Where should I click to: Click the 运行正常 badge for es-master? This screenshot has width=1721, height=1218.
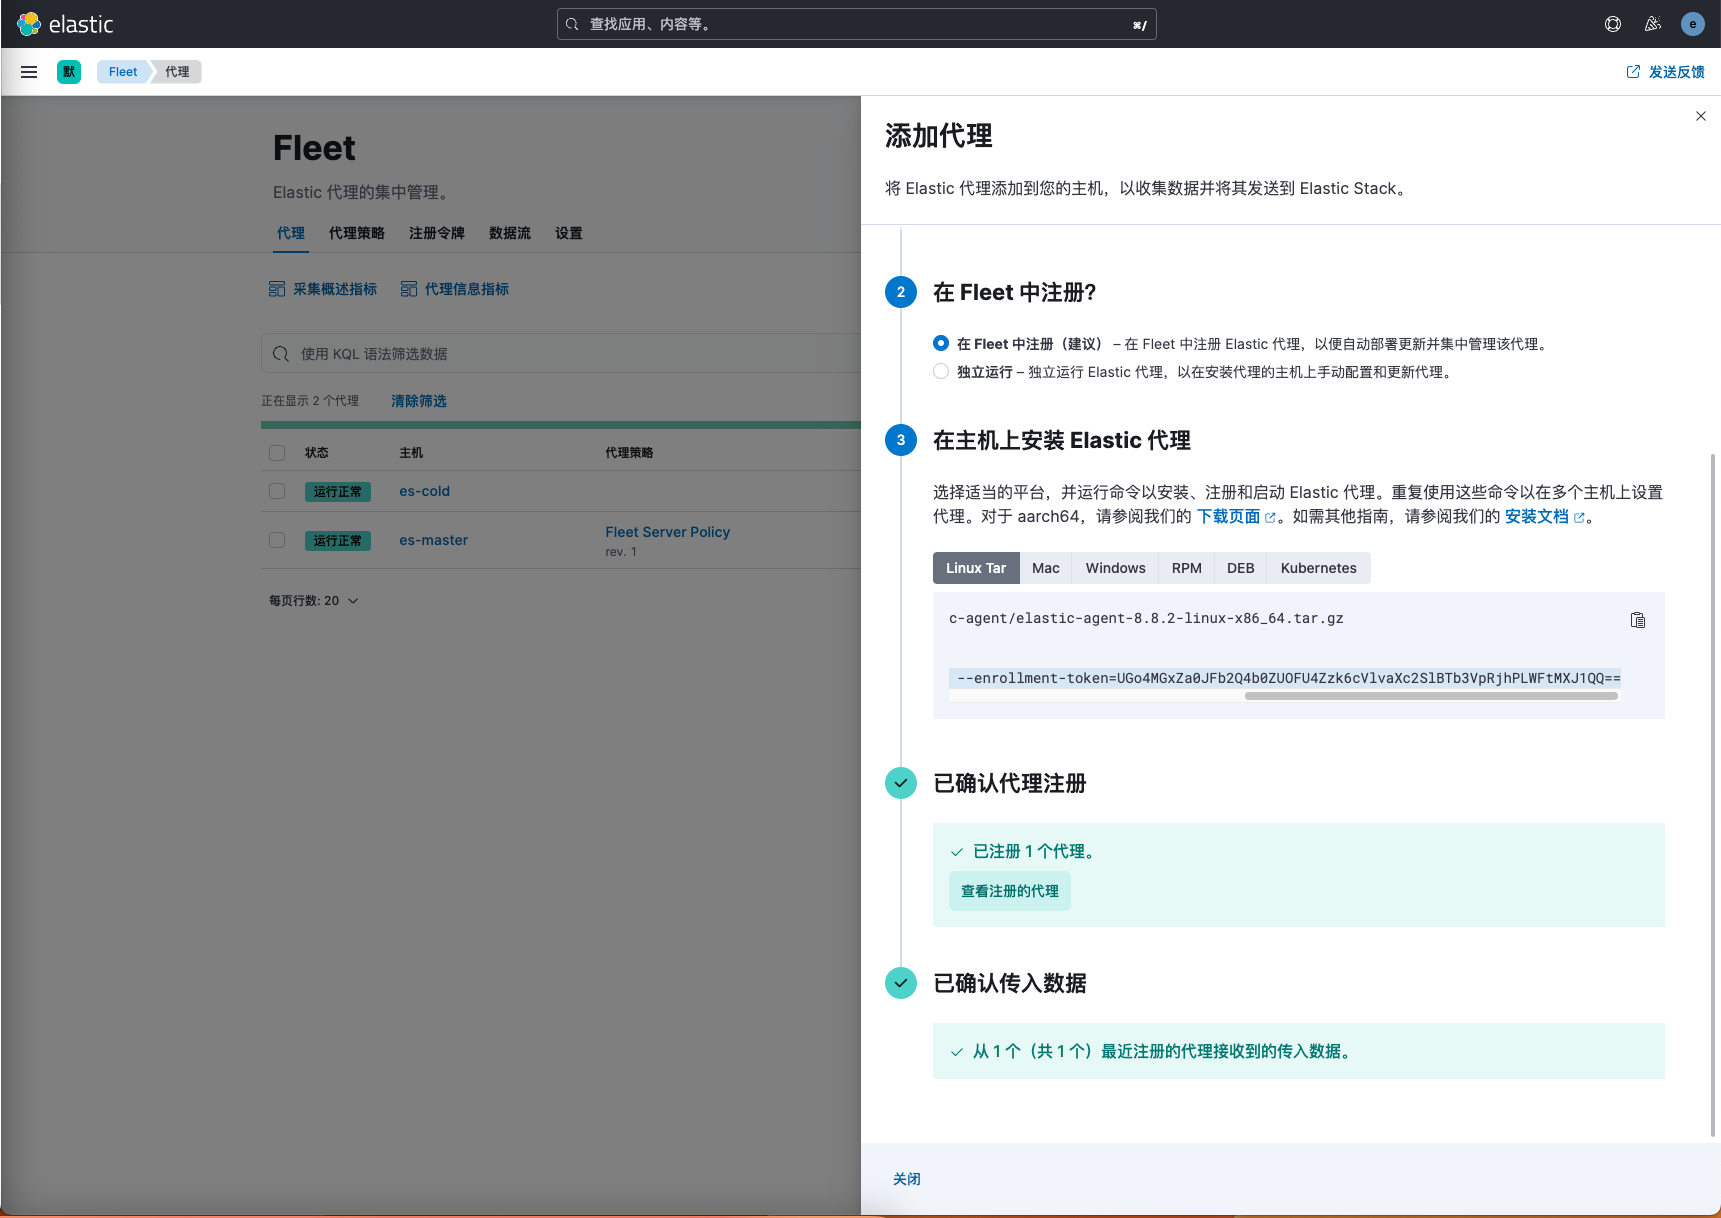click(338, 540)
